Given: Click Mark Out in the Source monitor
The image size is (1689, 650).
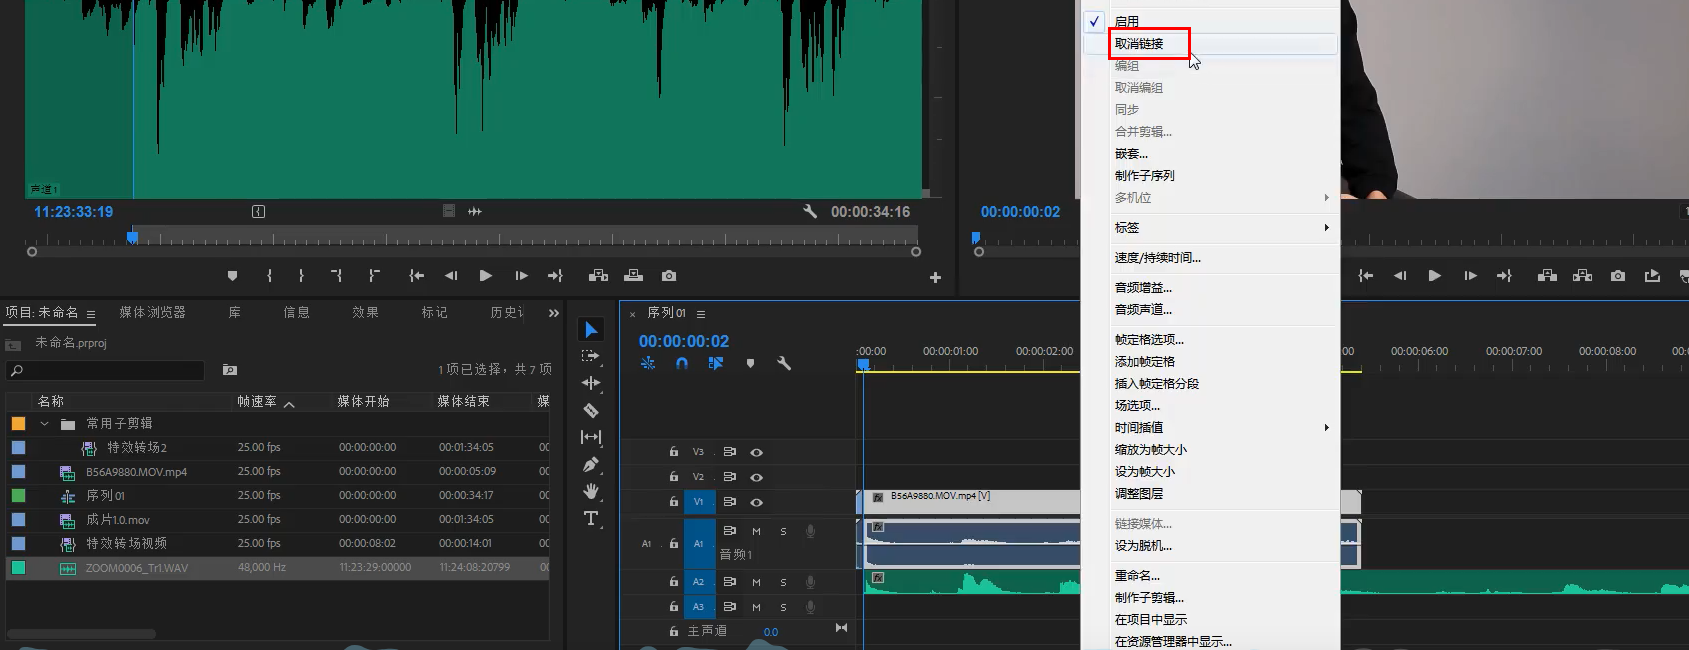Looking at the screenshot, I should 301,276.
